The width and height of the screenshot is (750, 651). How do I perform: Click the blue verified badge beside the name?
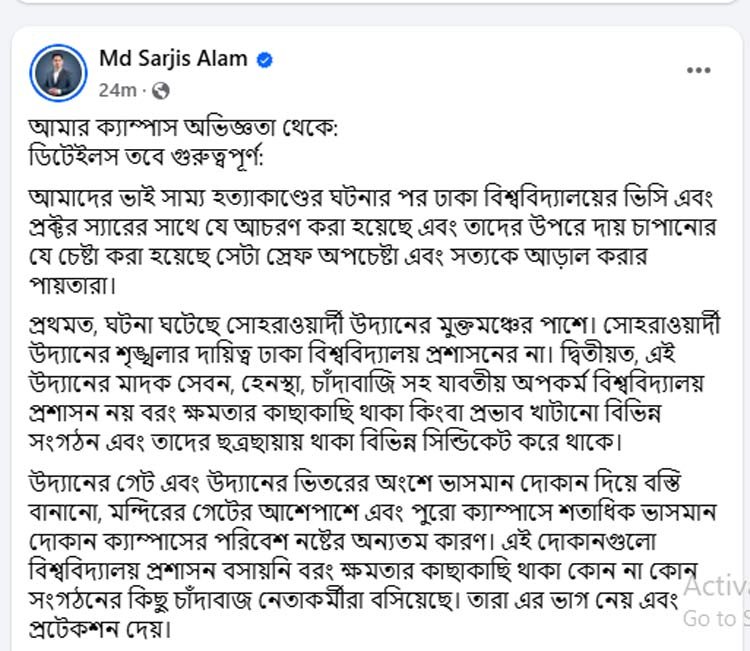point(265,60)
